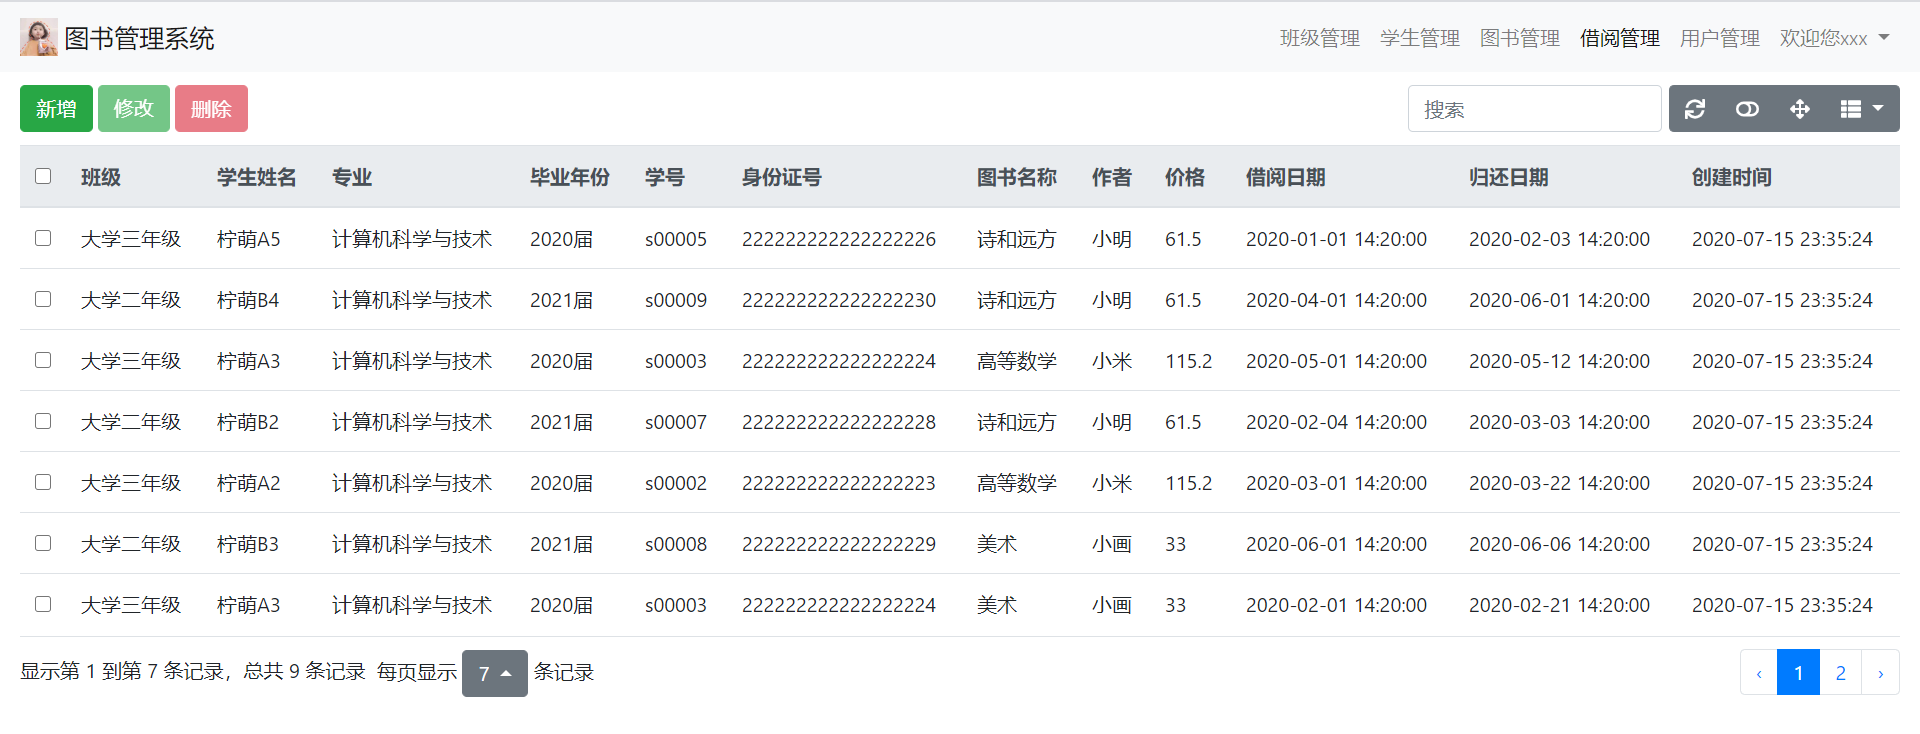
Task: Open 借阅管理 menu
Action: (x=1620, y=38)
